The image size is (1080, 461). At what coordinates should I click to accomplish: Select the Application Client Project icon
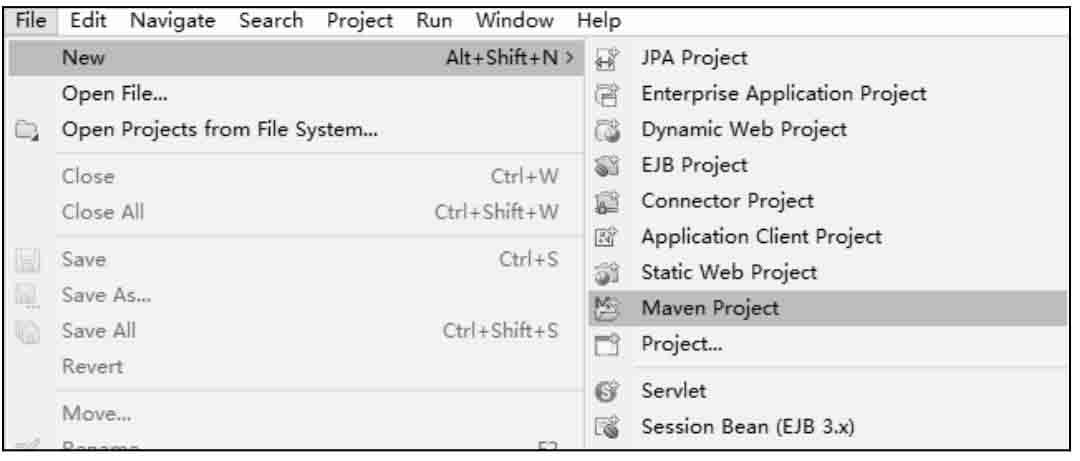click(x=608, y=237)
